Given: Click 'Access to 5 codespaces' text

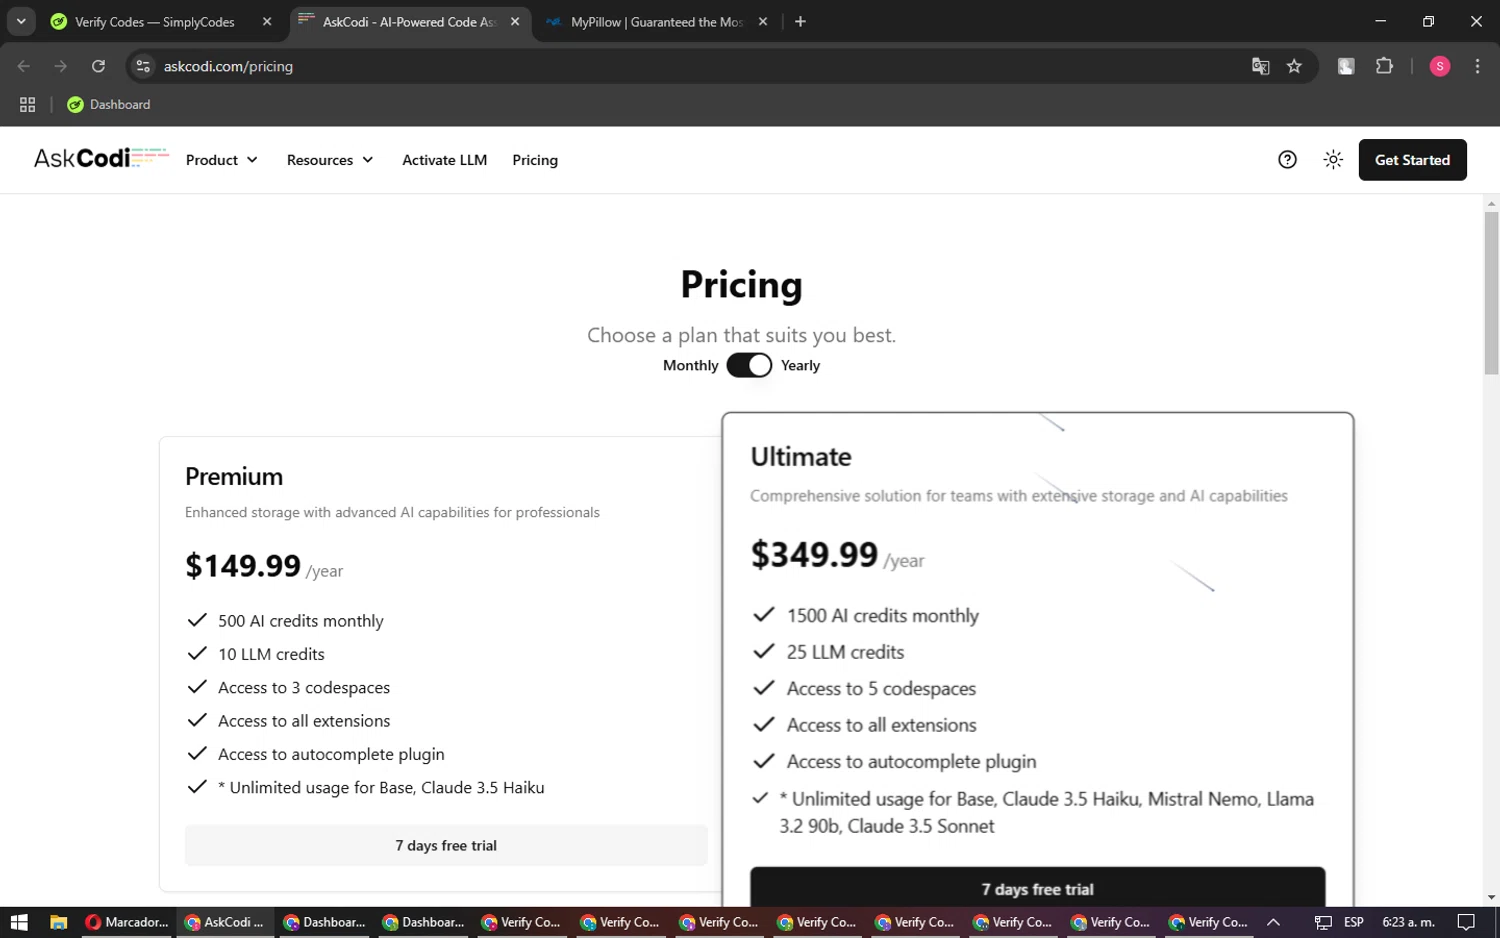Looking at the screenshot, I should (881, 689).
